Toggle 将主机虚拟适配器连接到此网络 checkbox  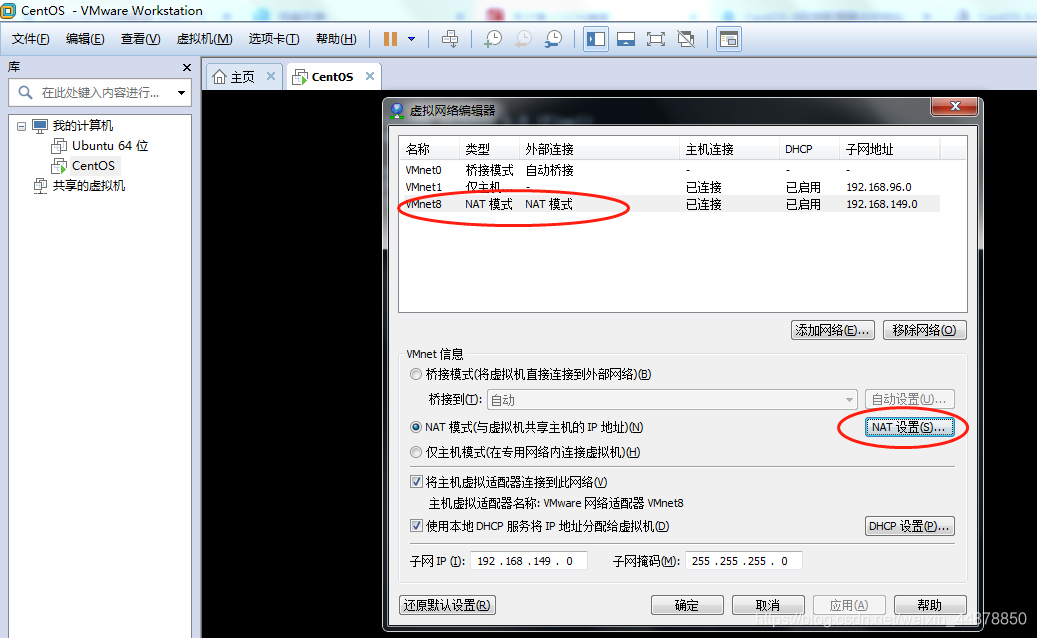coord(417,482)
